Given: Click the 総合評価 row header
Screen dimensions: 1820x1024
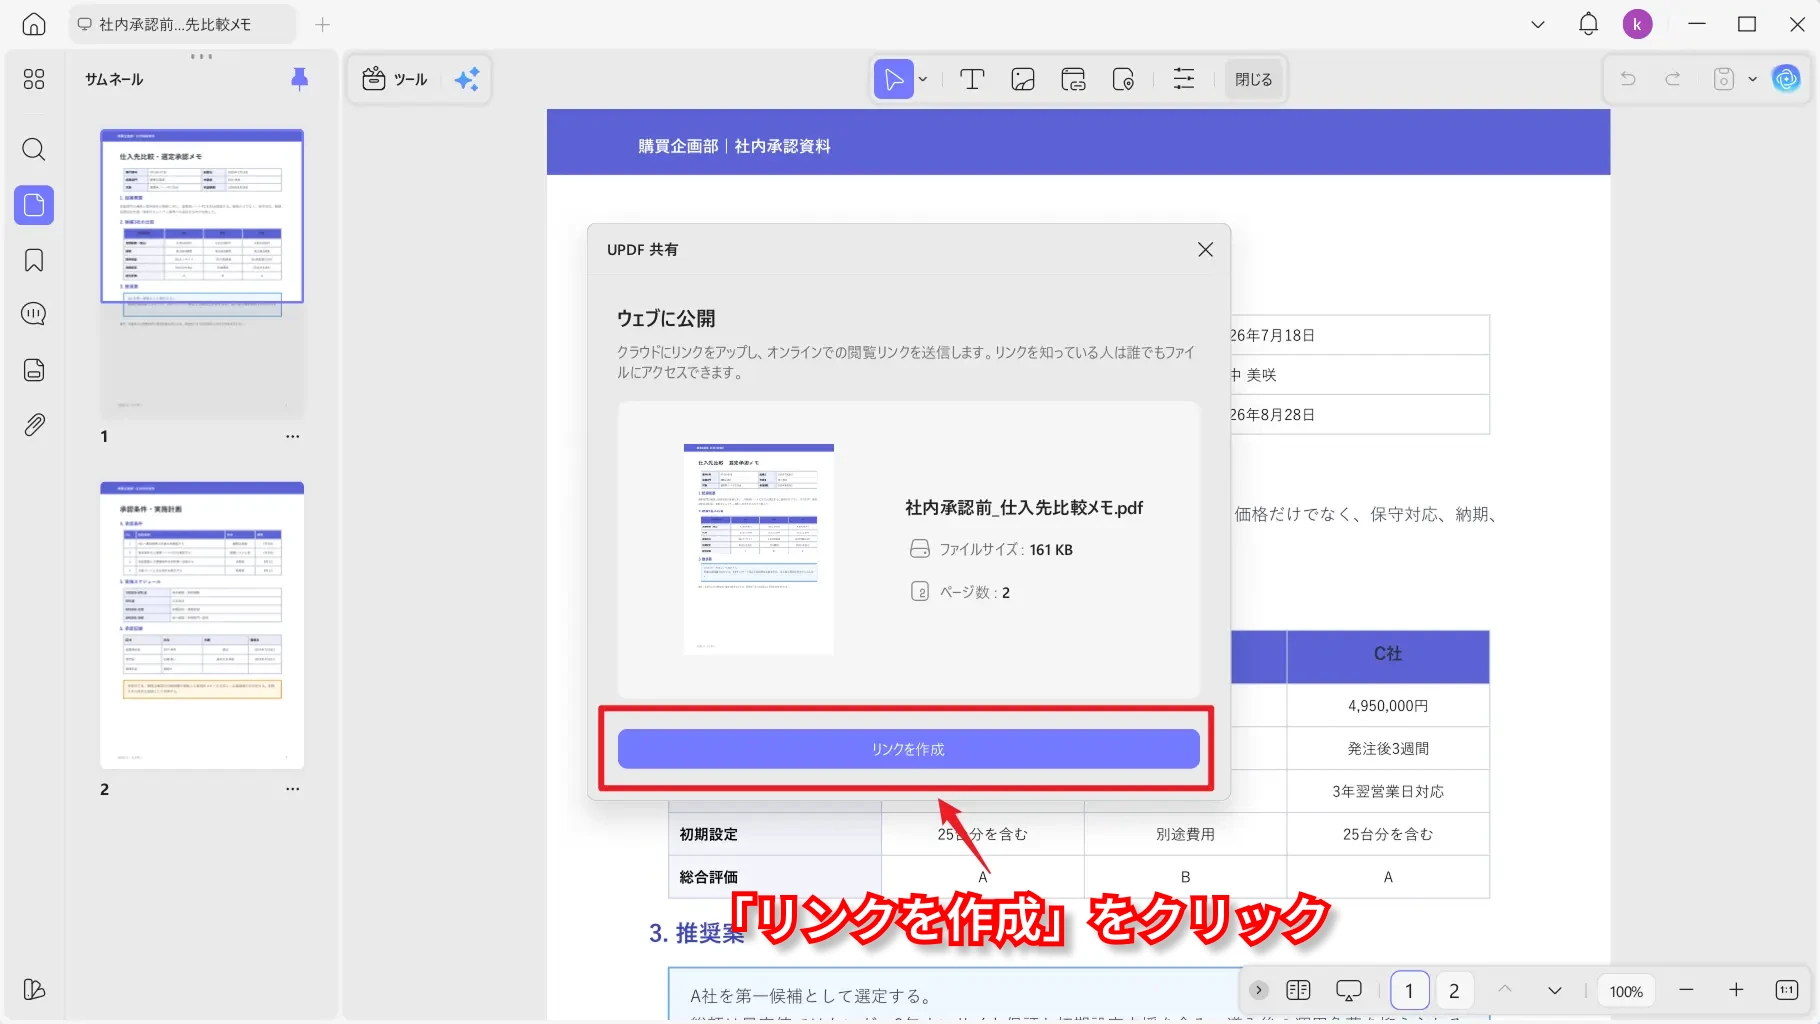Looking at the screenshot, I should [x=774, y=877].
